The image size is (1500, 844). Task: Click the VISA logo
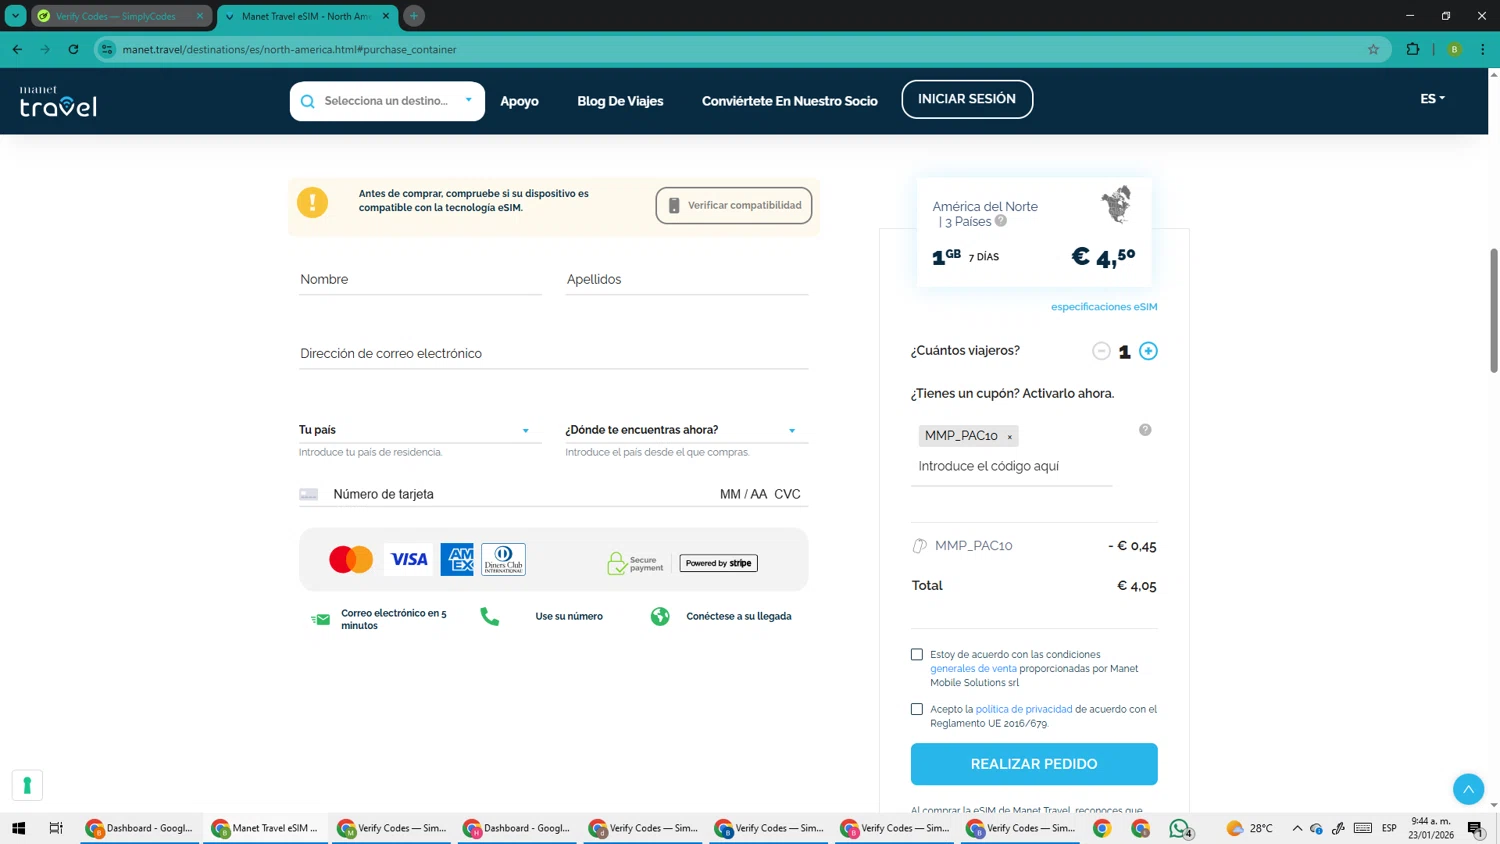point(409,560)
